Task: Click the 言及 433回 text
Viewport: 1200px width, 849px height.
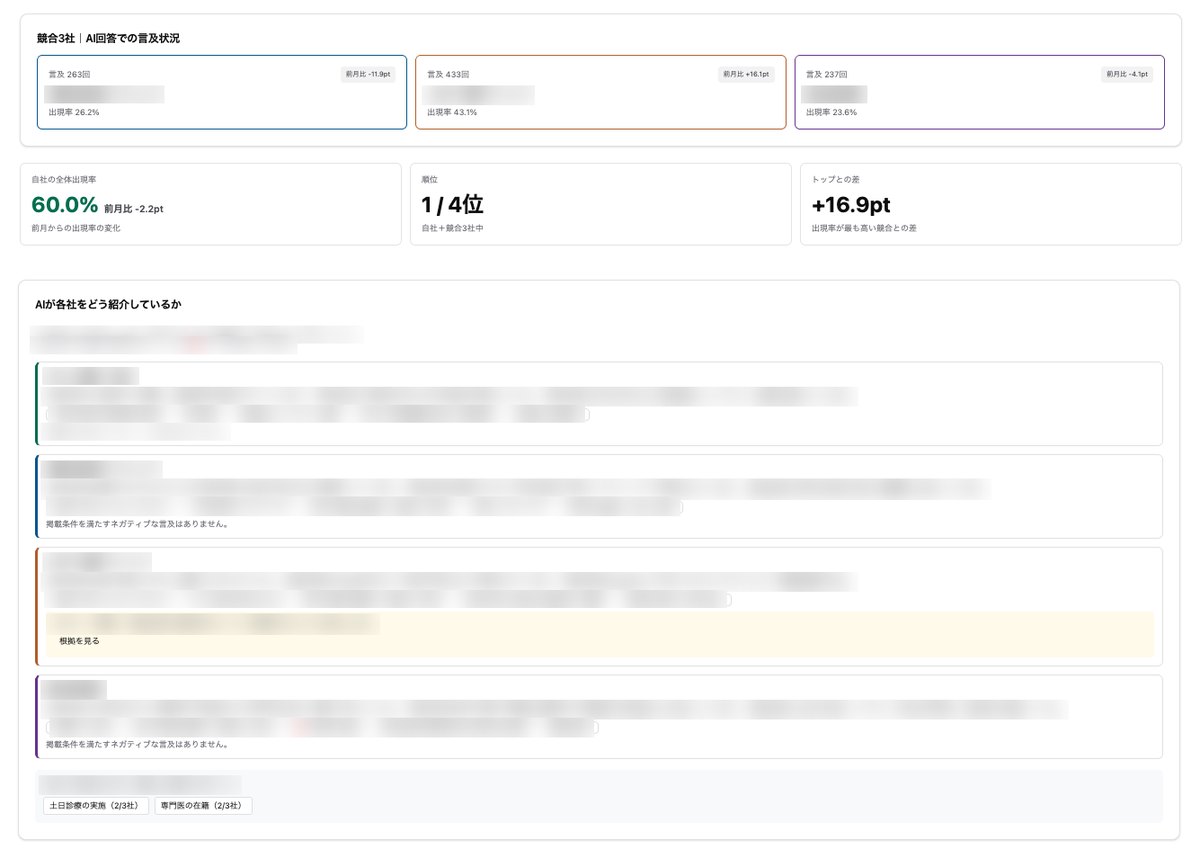Action: pos(448,75)
